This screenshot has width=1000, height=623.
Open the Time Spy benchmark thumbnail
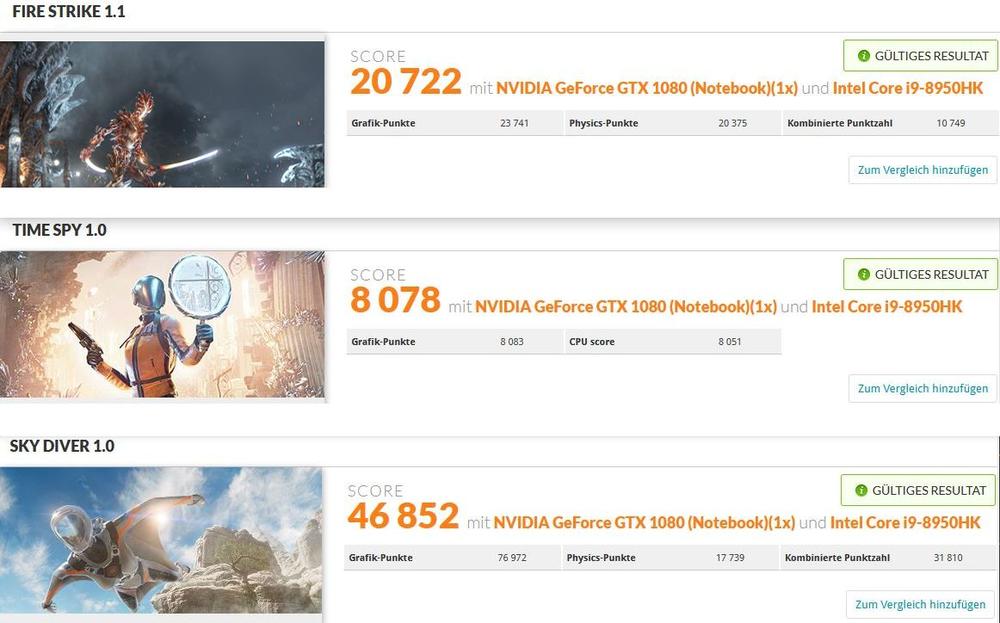tap(162, 325)
